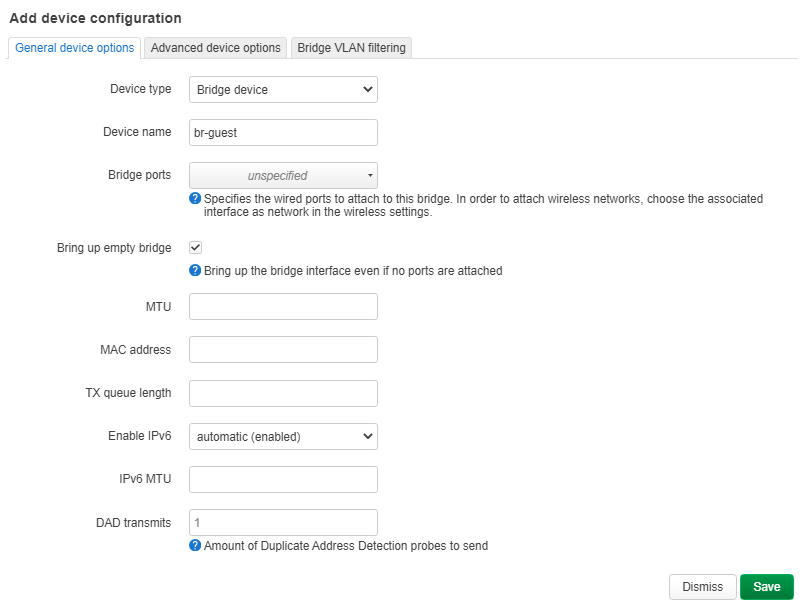Click into the MAC address field
Viewport: 804px width, 607px height.
click(x=283, y=349)
